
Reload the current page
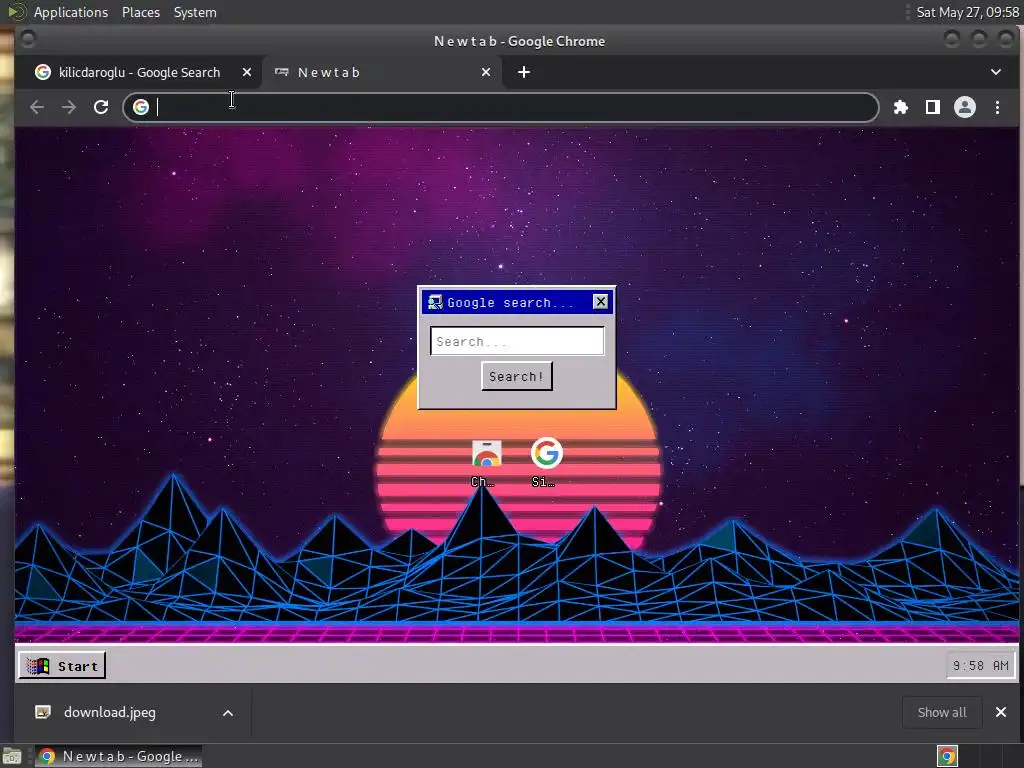pyautogui.click(x=101, y=107)
